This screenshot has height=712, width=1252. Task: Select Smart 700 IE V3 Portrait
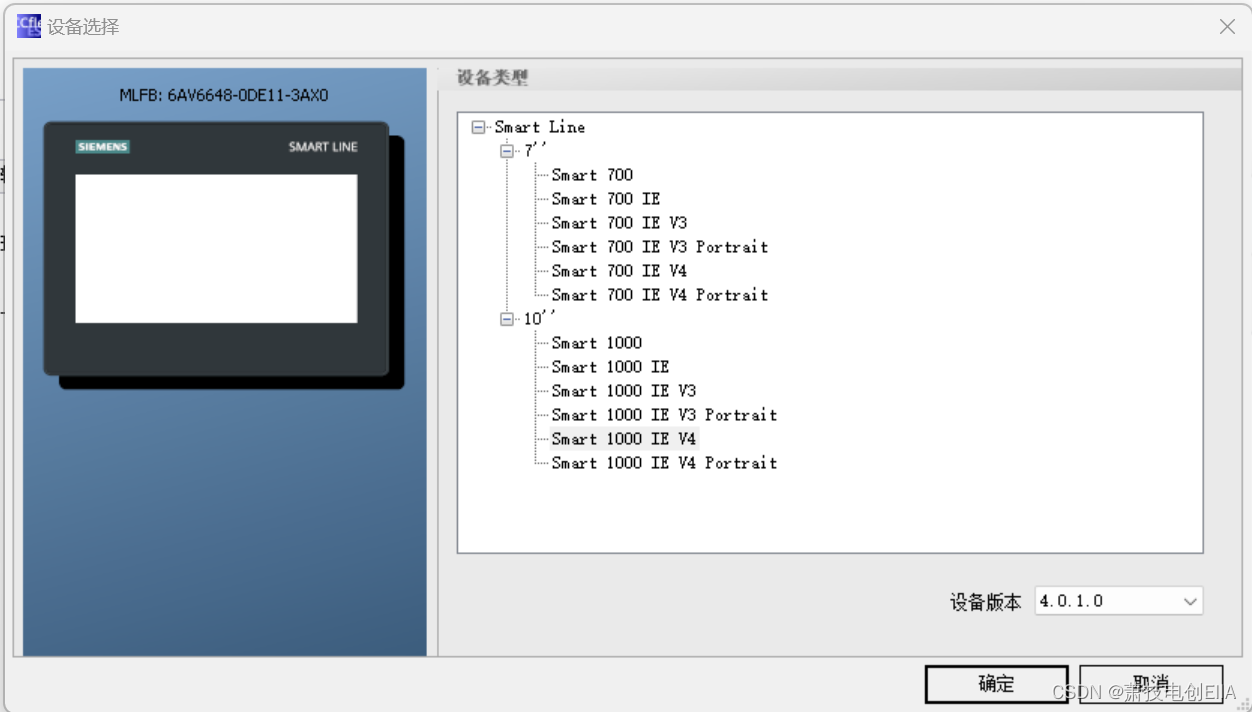(x=660, y=247)
